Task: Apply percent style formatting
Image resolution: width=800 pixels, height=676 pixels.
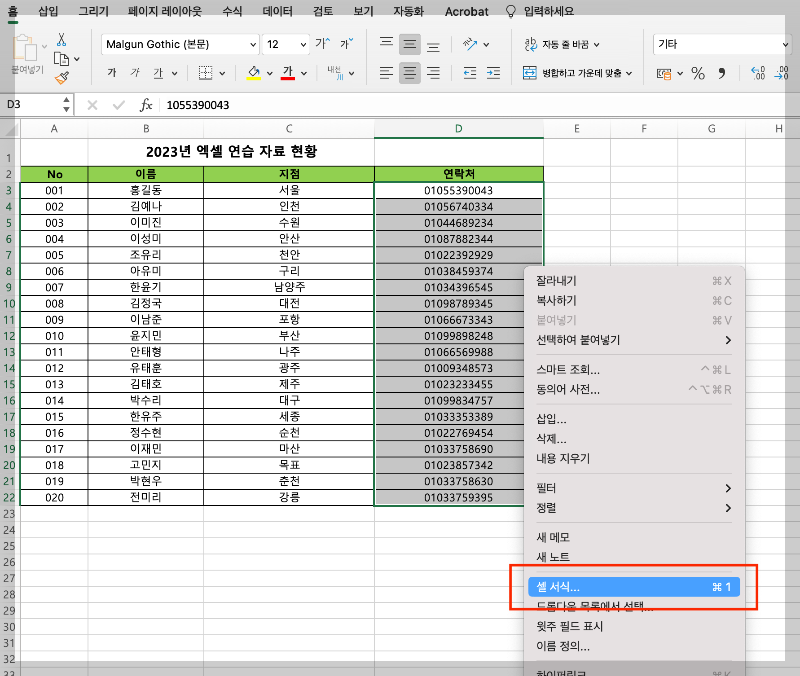Action: [x=697, y=71]
